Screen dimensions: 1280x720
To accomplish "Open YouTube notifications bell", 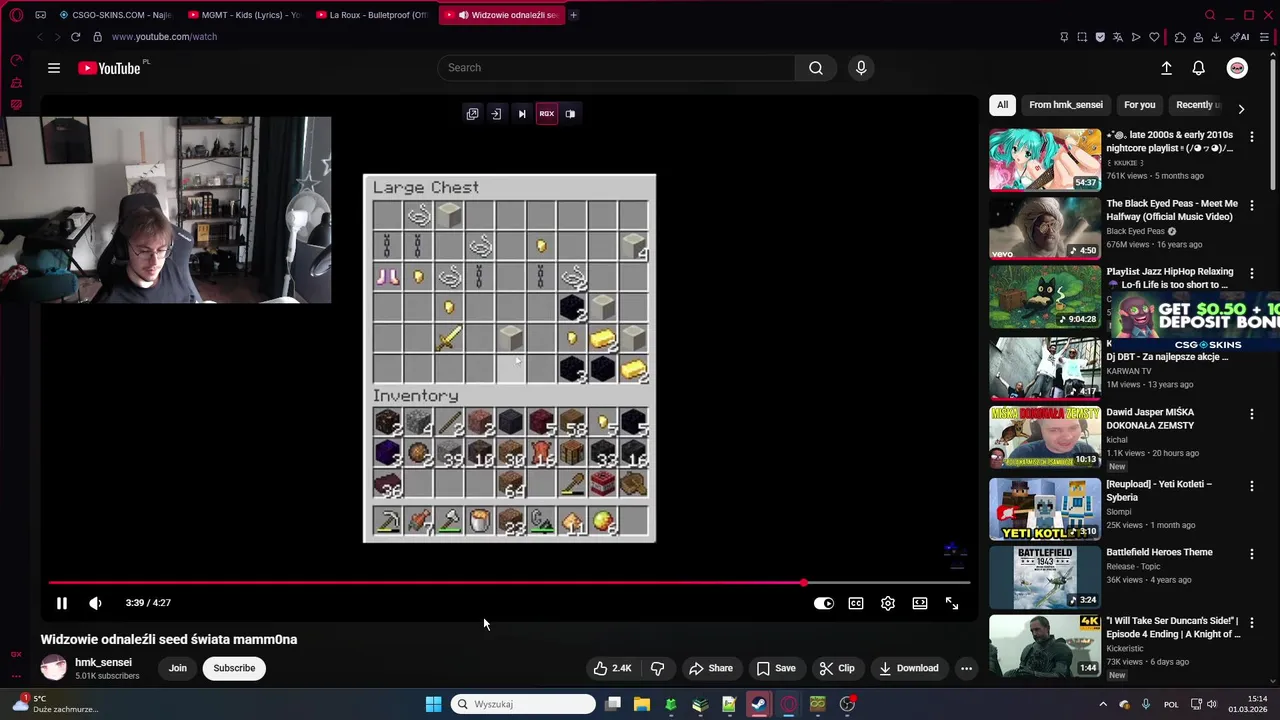I will pyautogui.click(x=1198, y=68).
